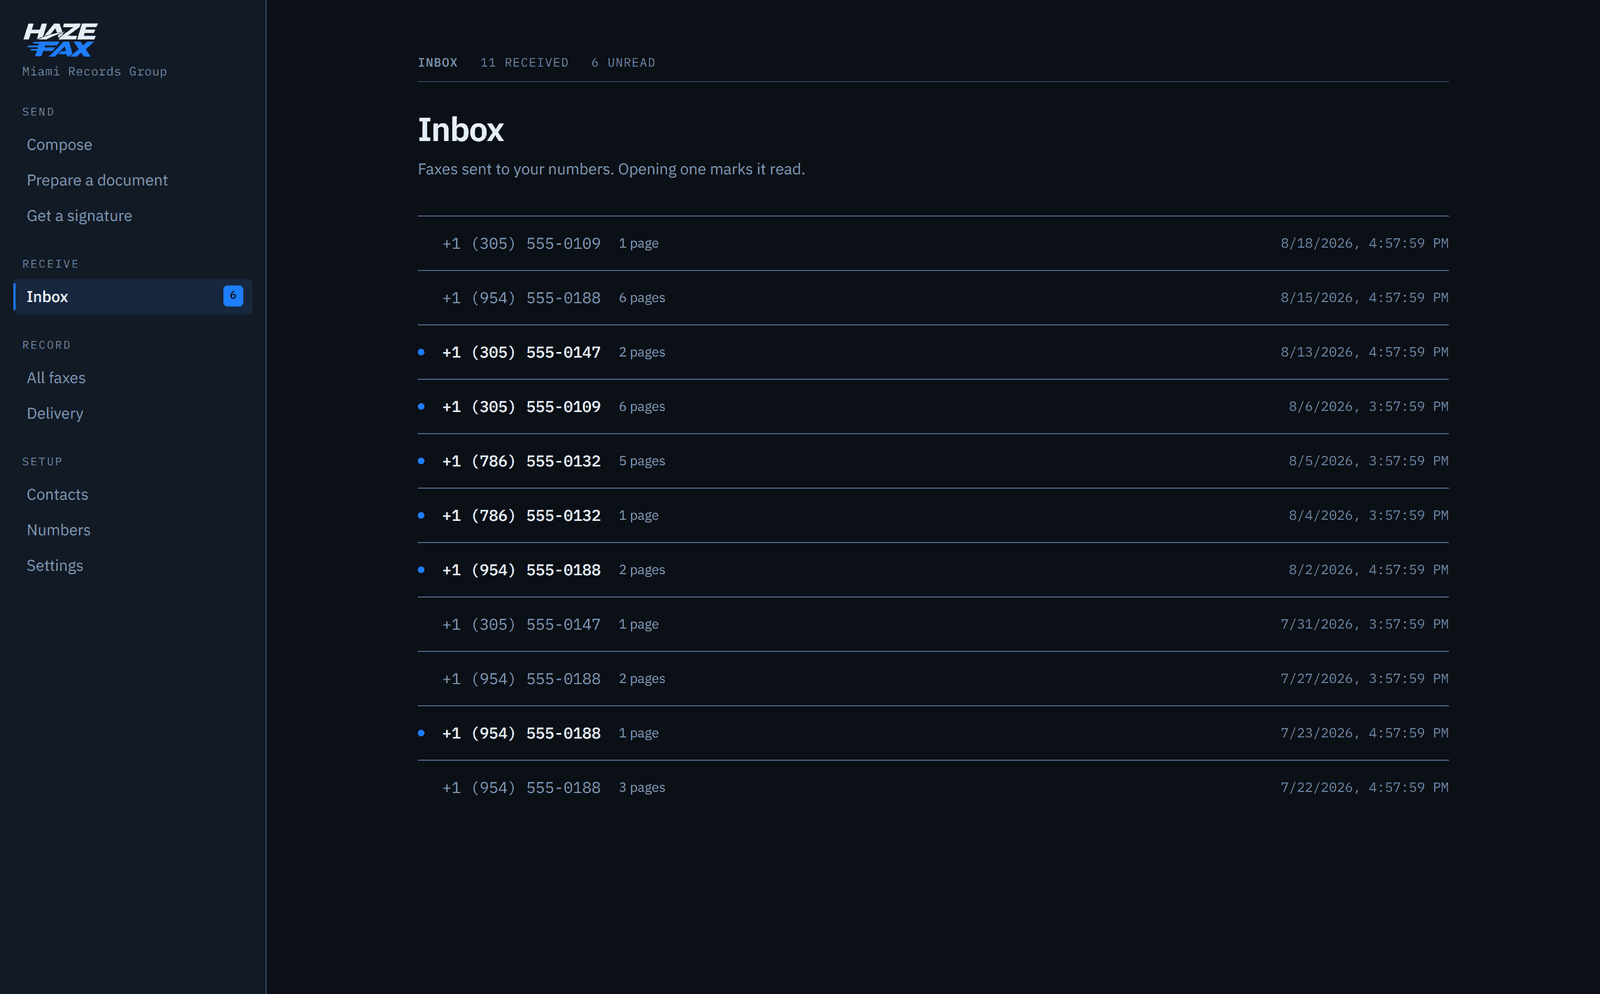Image resolution: width=1600 pixels, height=994 pixels.
Task: Click unread dot on 7/23/2026 fax
Action: coord(421,733)
